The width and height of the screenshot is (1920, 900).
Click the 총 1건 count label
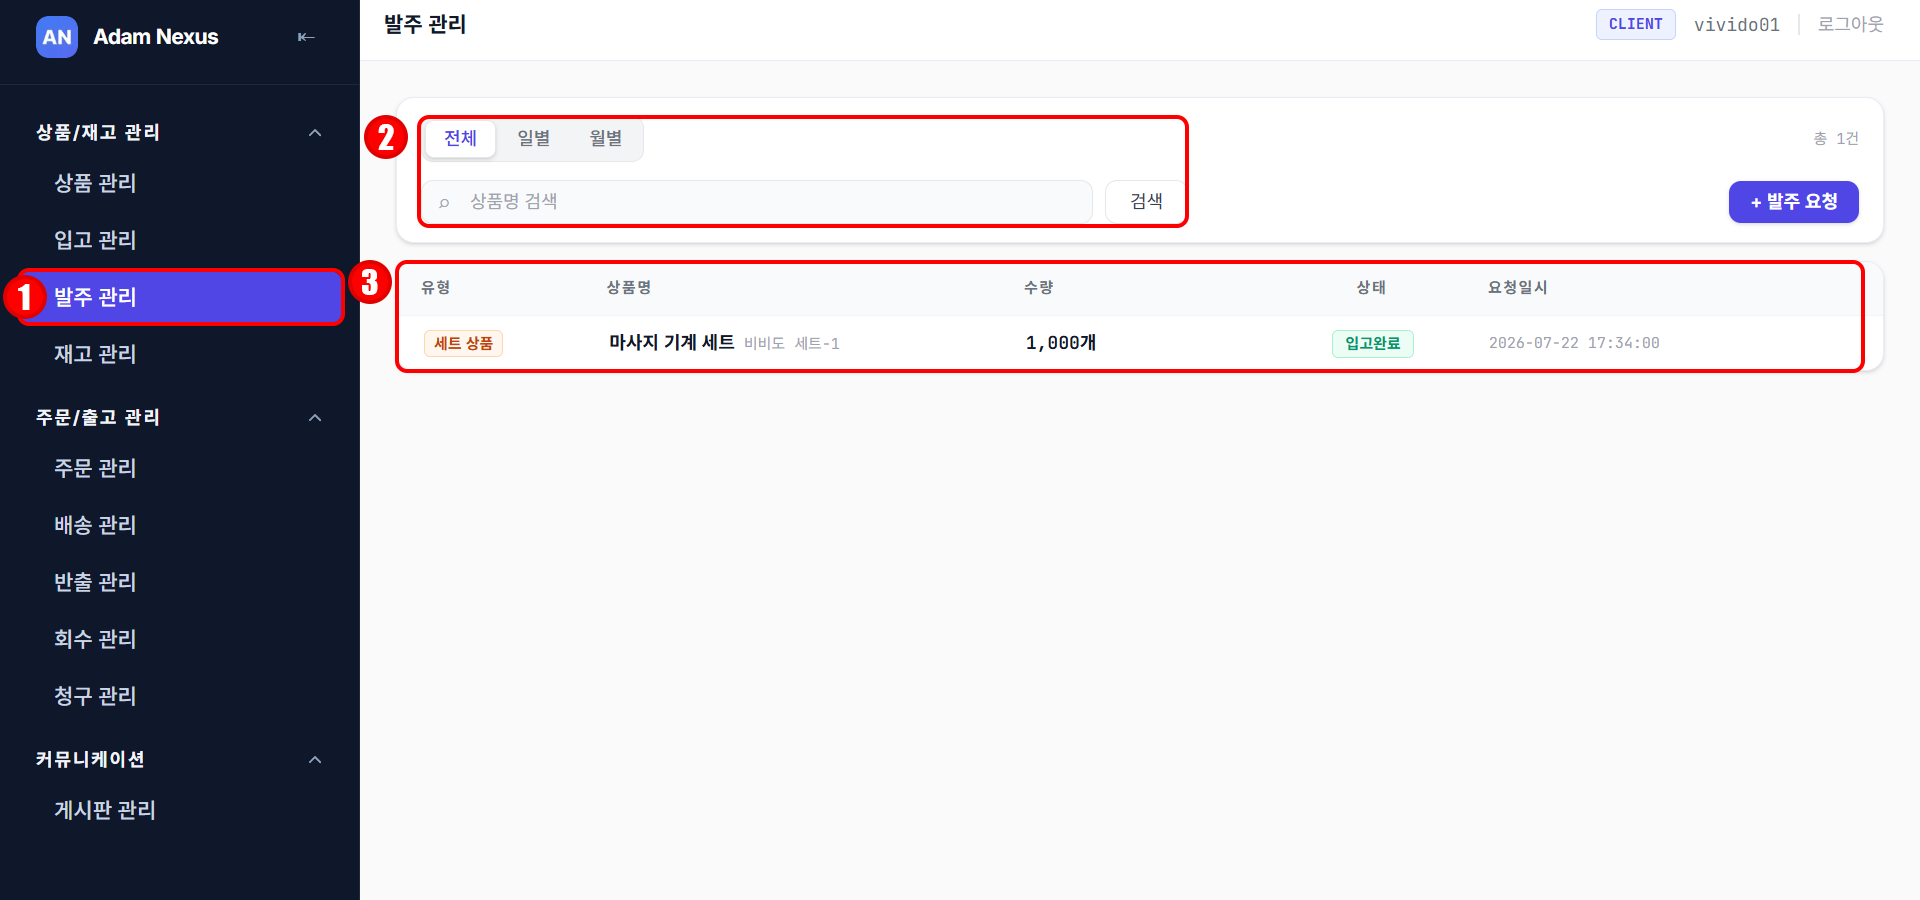coord(1836,139)
